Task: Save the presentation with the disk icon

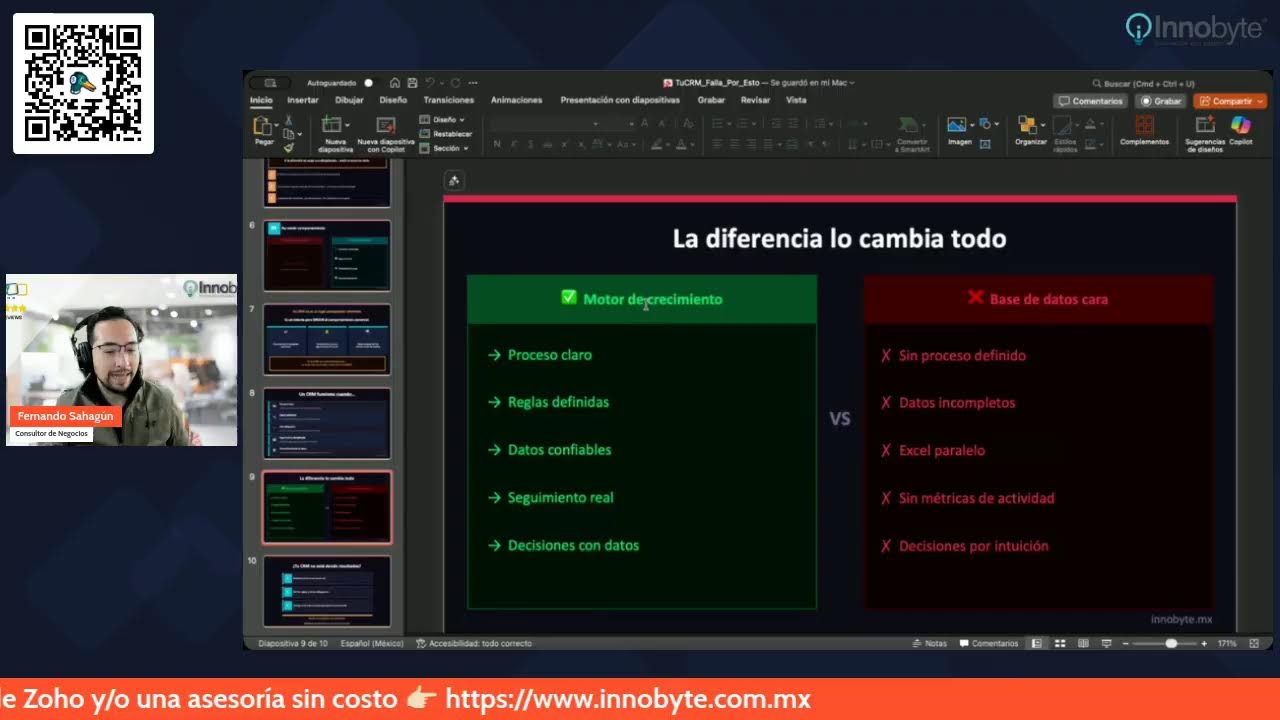Action: [412, 83]
